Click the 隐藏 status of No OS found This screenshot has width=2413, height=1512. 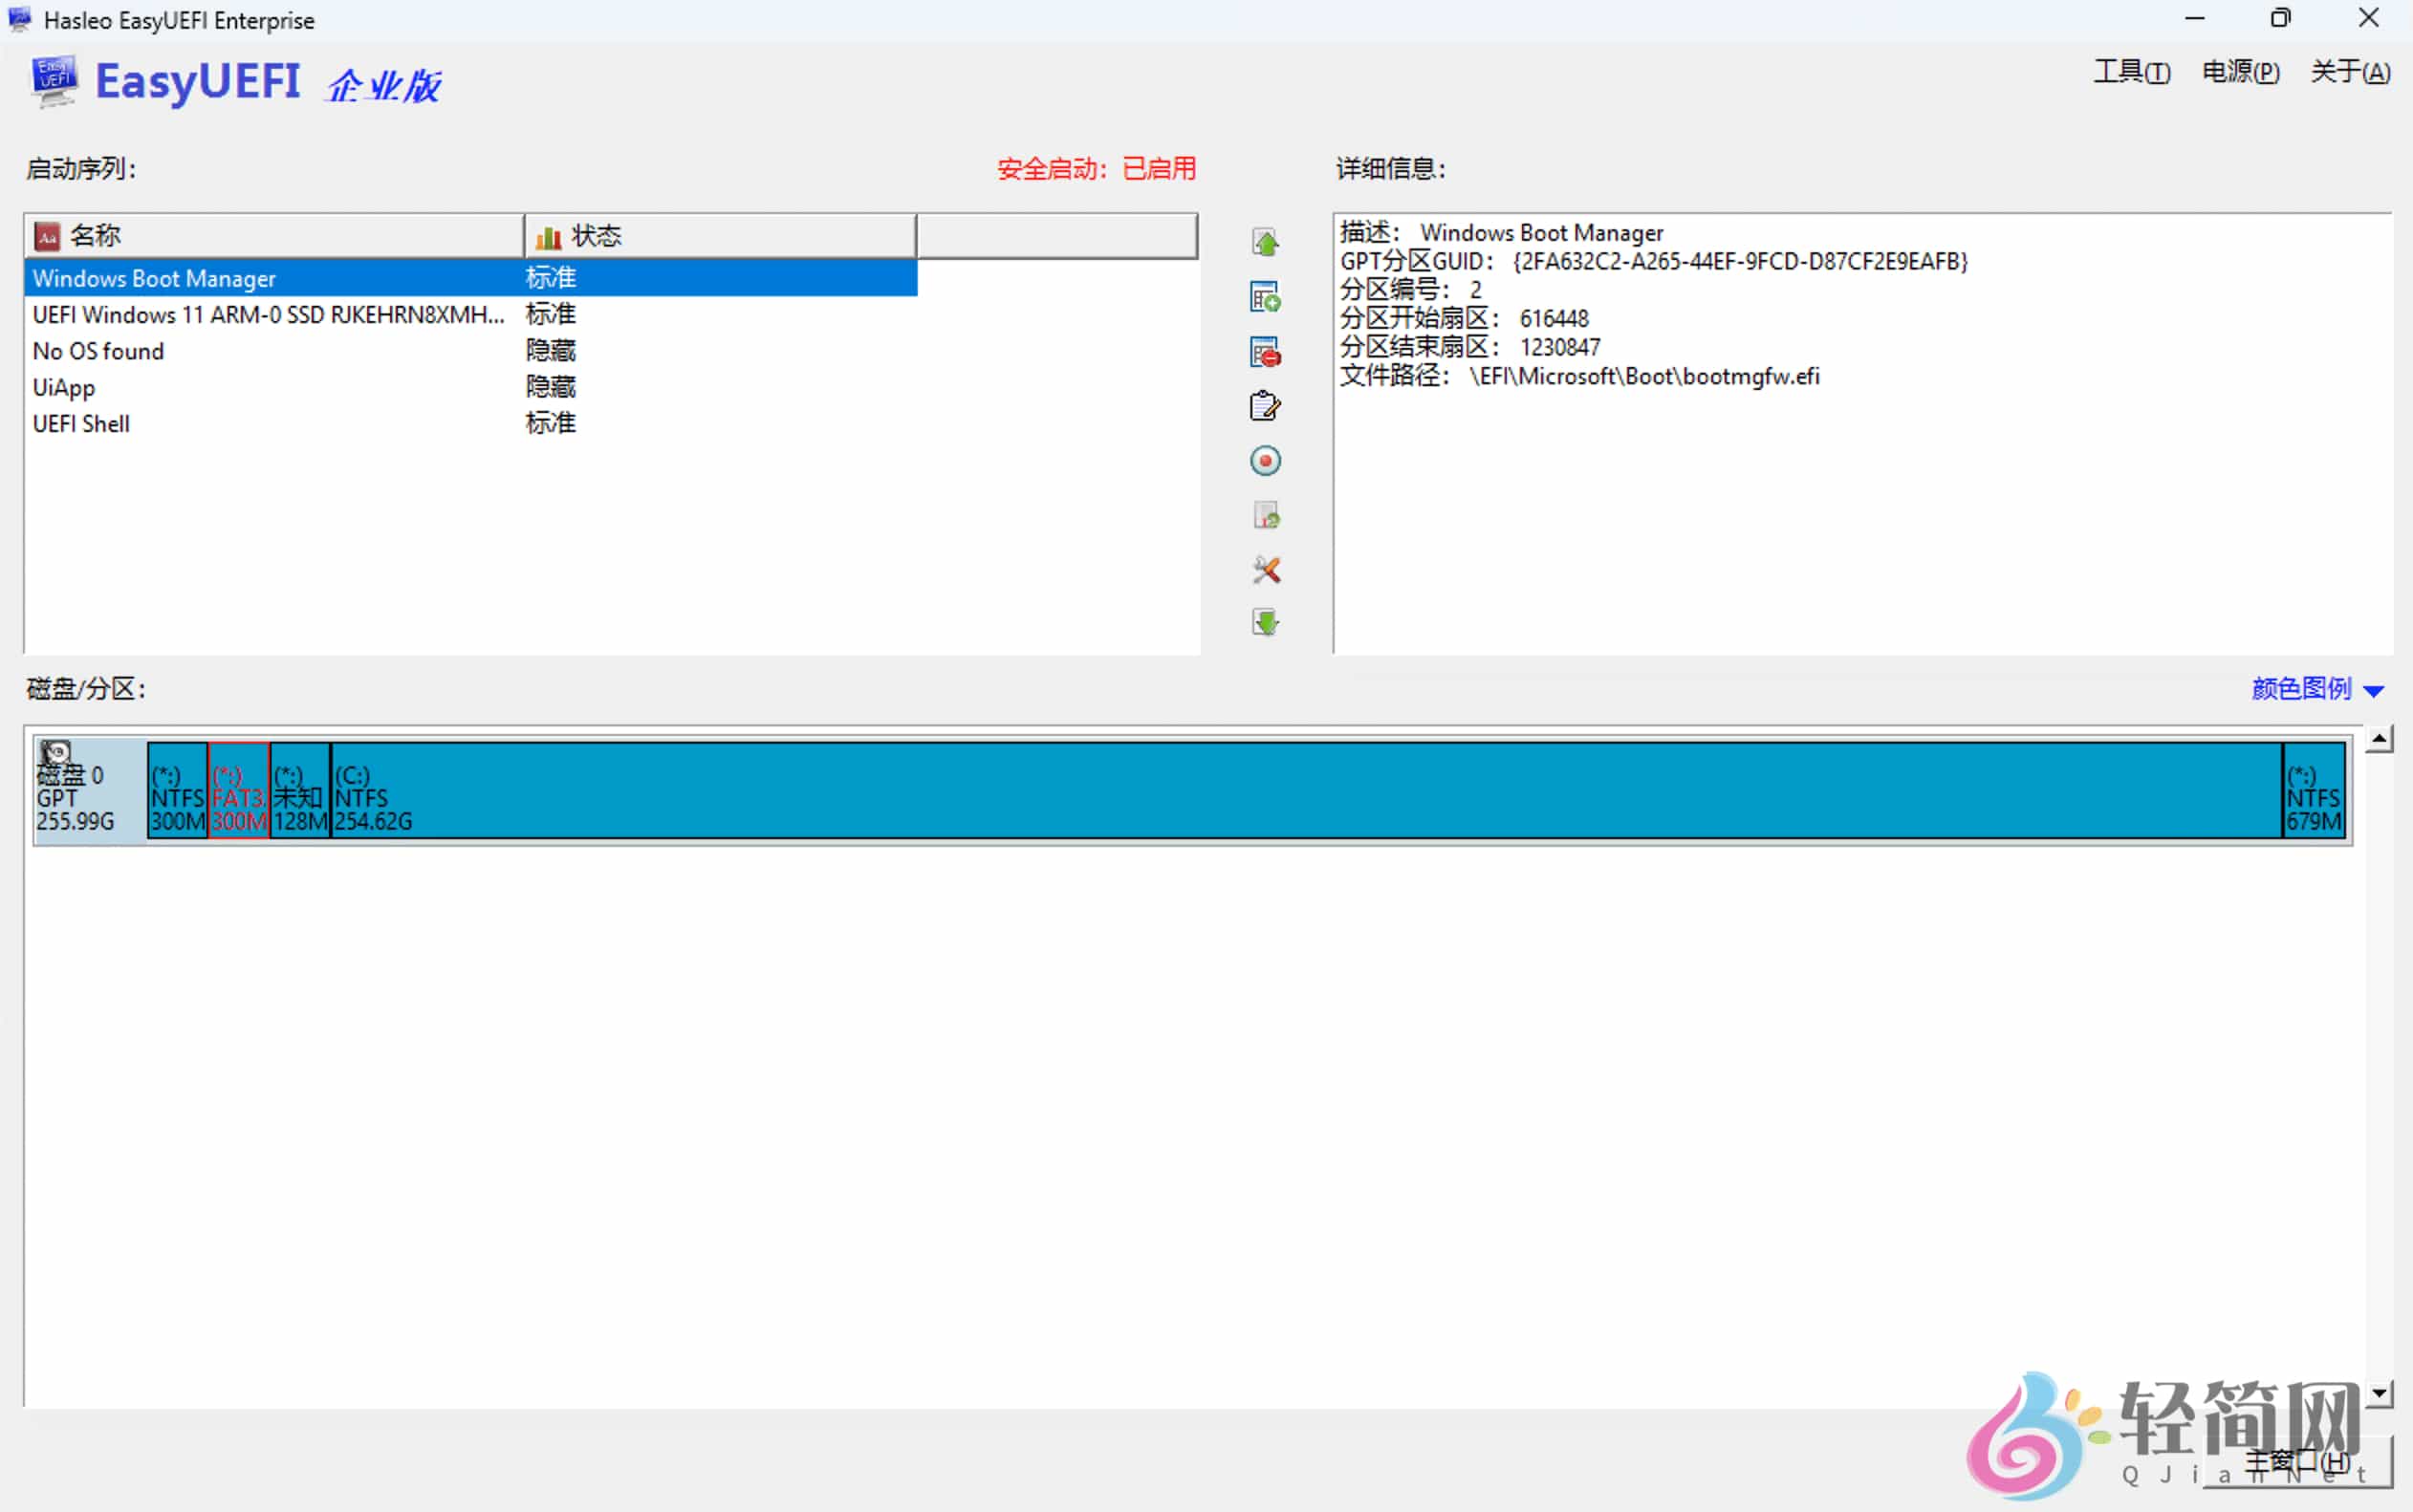point(551,351)
